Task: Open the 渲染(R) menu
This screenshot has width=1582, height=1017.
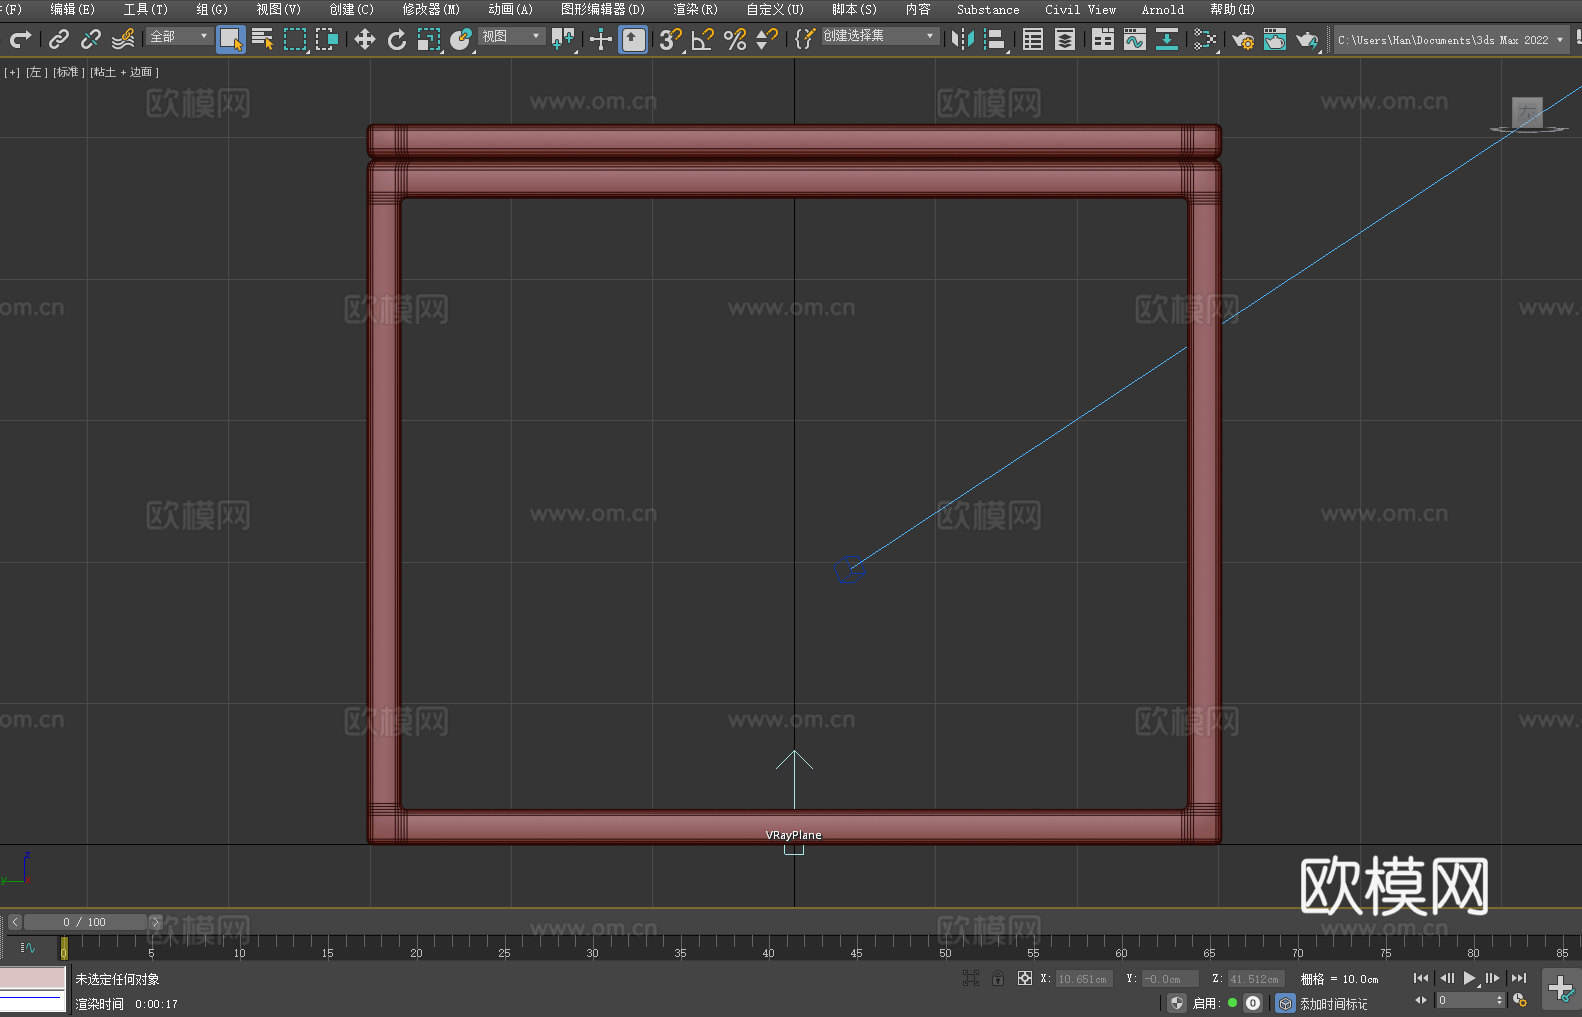Action: click(x=695, y=9)
